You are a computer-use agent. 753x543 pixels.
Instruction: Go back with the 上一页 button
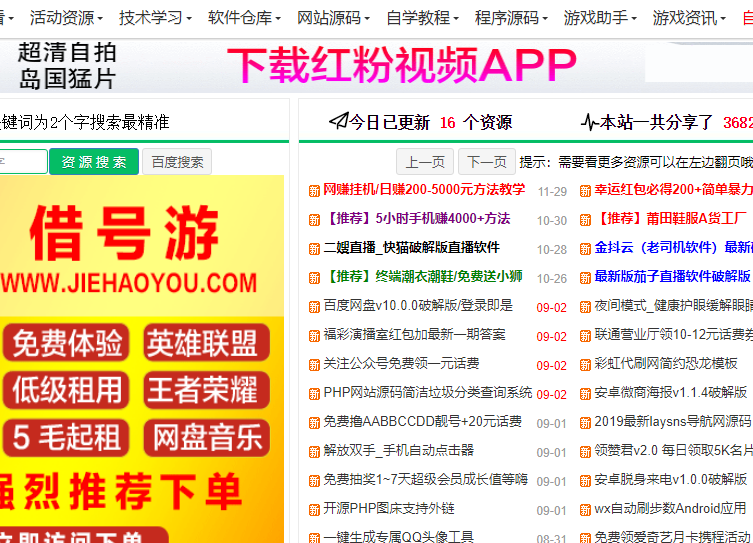coord(425,162)
